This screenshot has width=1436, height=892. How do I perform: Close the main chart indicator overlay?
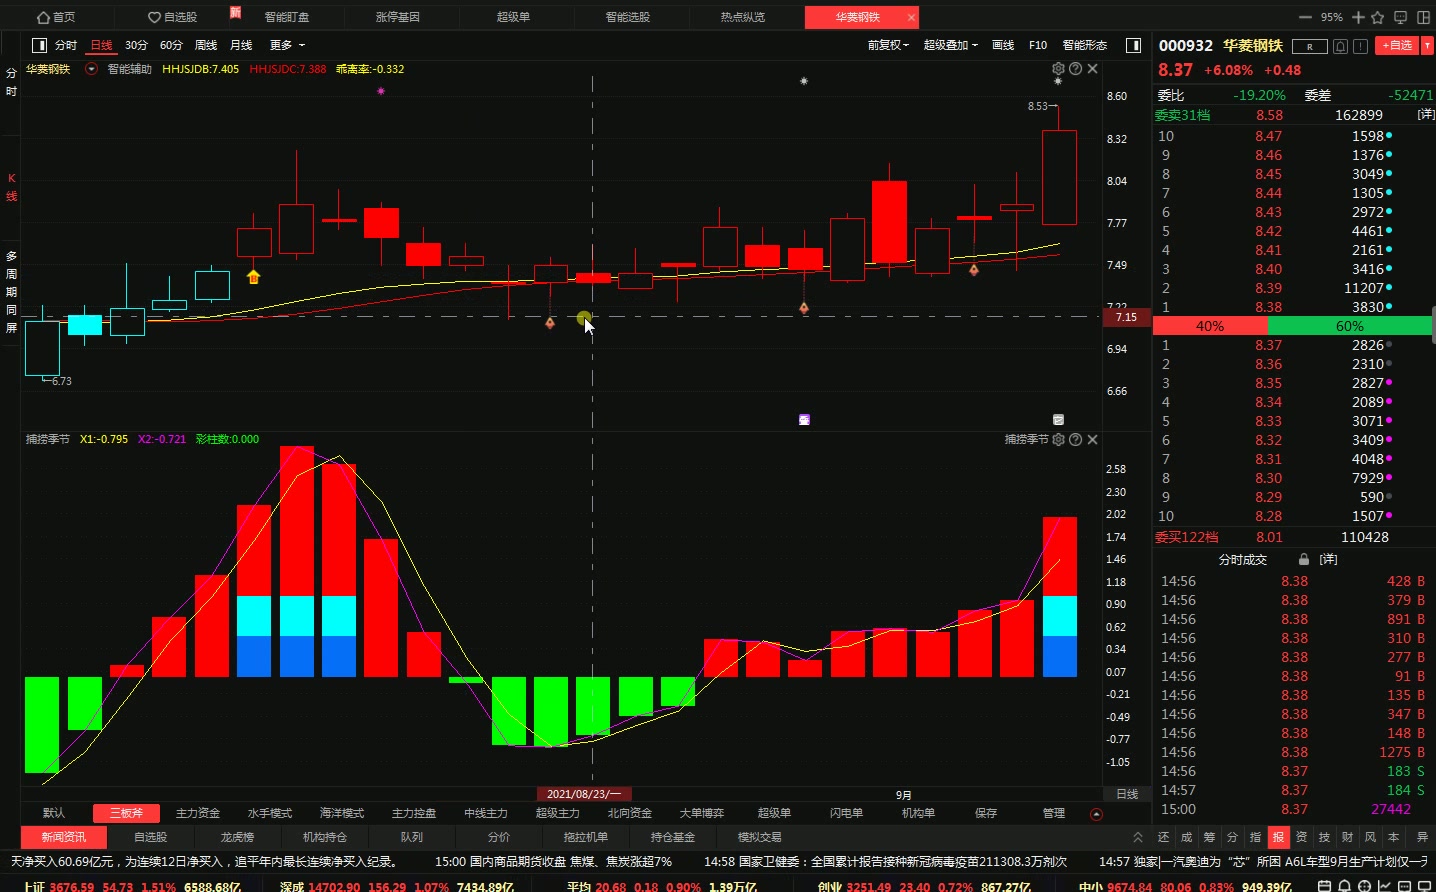click(x=1092, y=69)
